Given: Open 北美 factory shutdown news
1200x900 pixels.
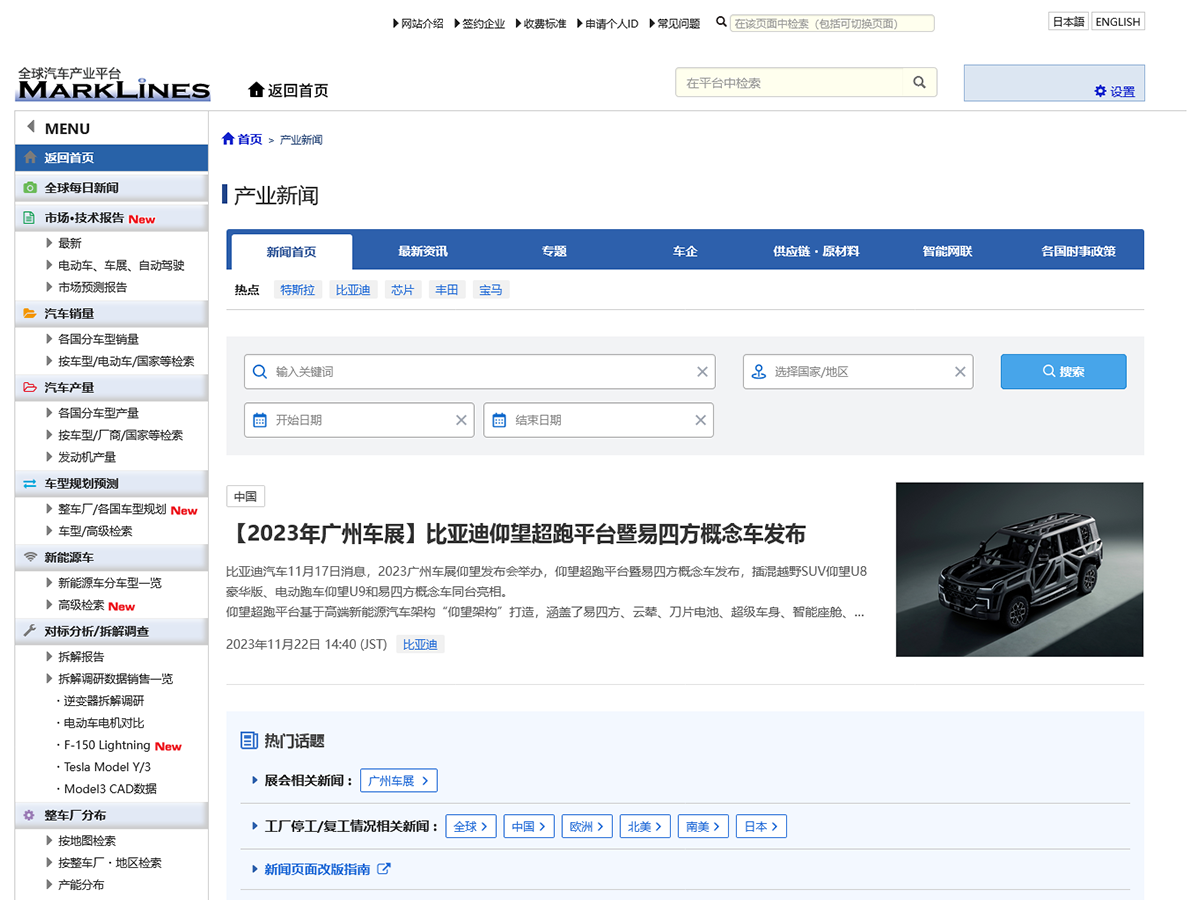Looking at the screenshot, I should (x=646, y=827).
